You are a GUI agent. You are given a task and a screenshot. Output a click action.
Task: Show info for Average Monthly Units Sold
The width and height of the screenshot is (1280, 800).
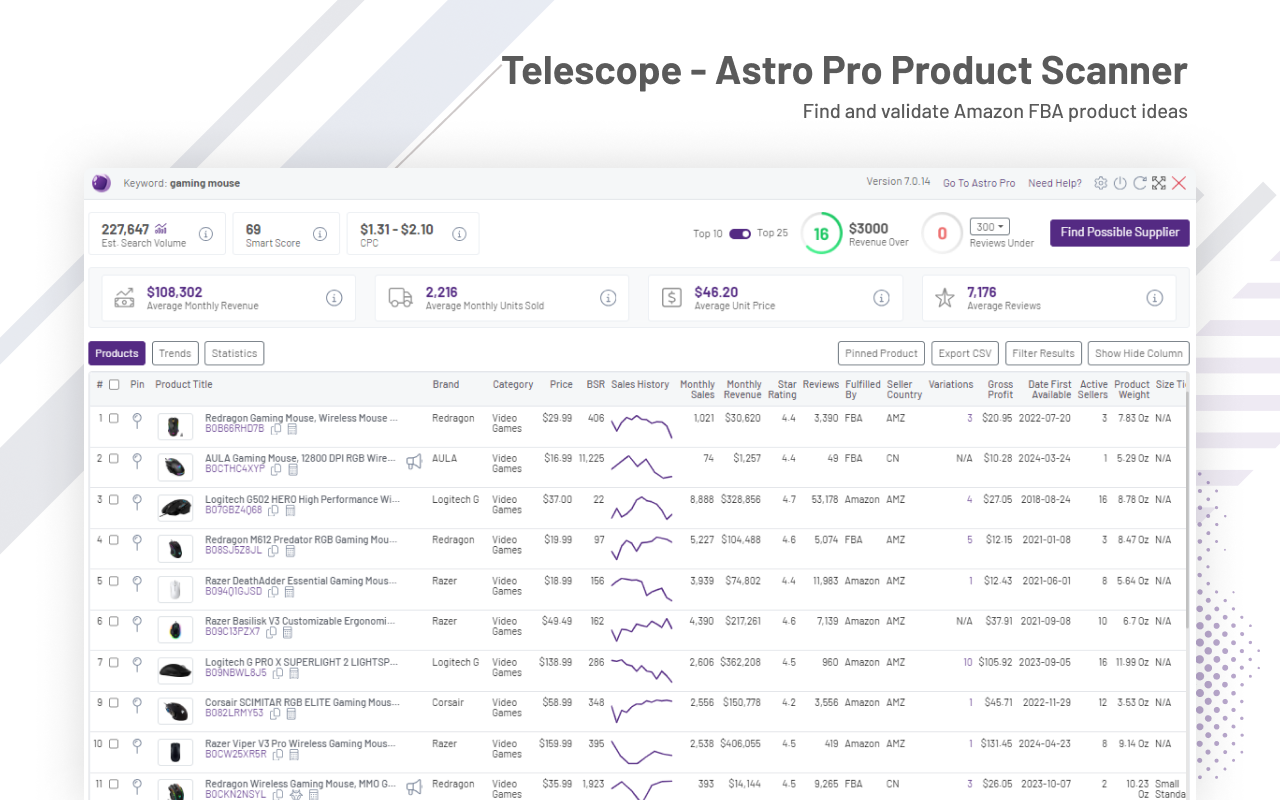tap(608, 298)
